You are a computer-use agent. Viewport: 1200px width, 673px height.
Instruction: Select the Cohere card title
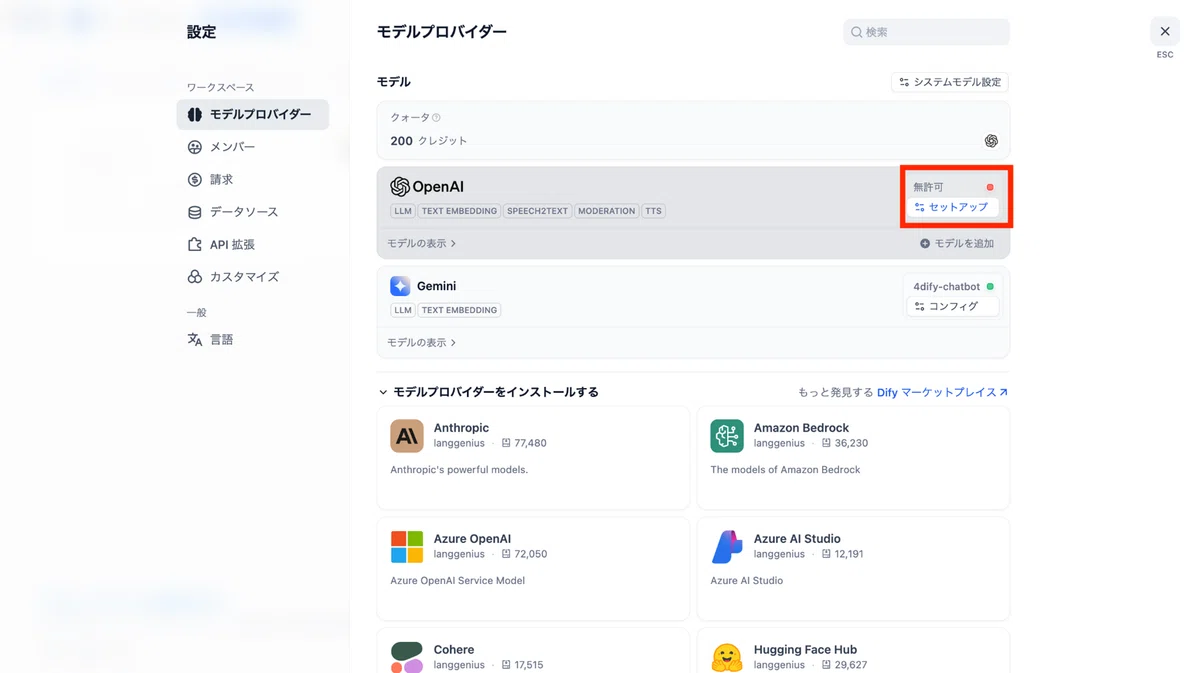coord(454,650)
